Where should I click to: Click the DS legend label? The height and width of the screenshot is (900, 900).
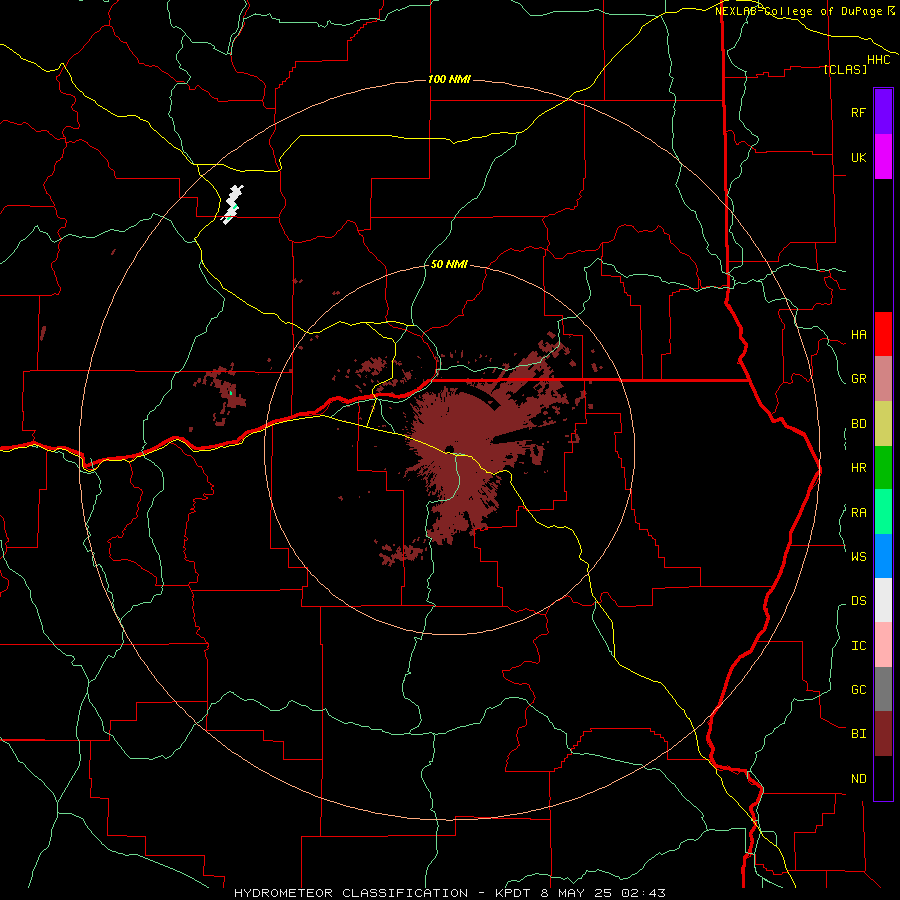pos(859,601)
